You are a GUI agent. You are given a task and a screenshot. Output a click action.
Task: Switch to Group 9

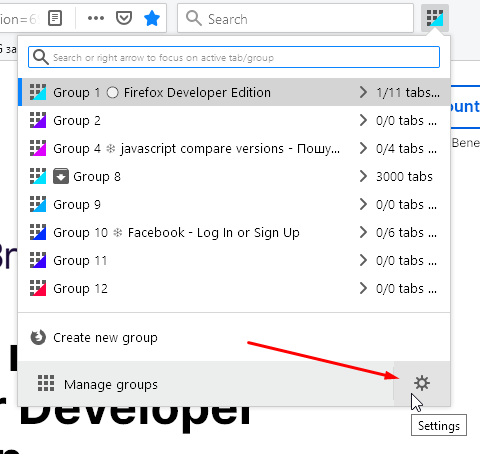pos(234,204)
